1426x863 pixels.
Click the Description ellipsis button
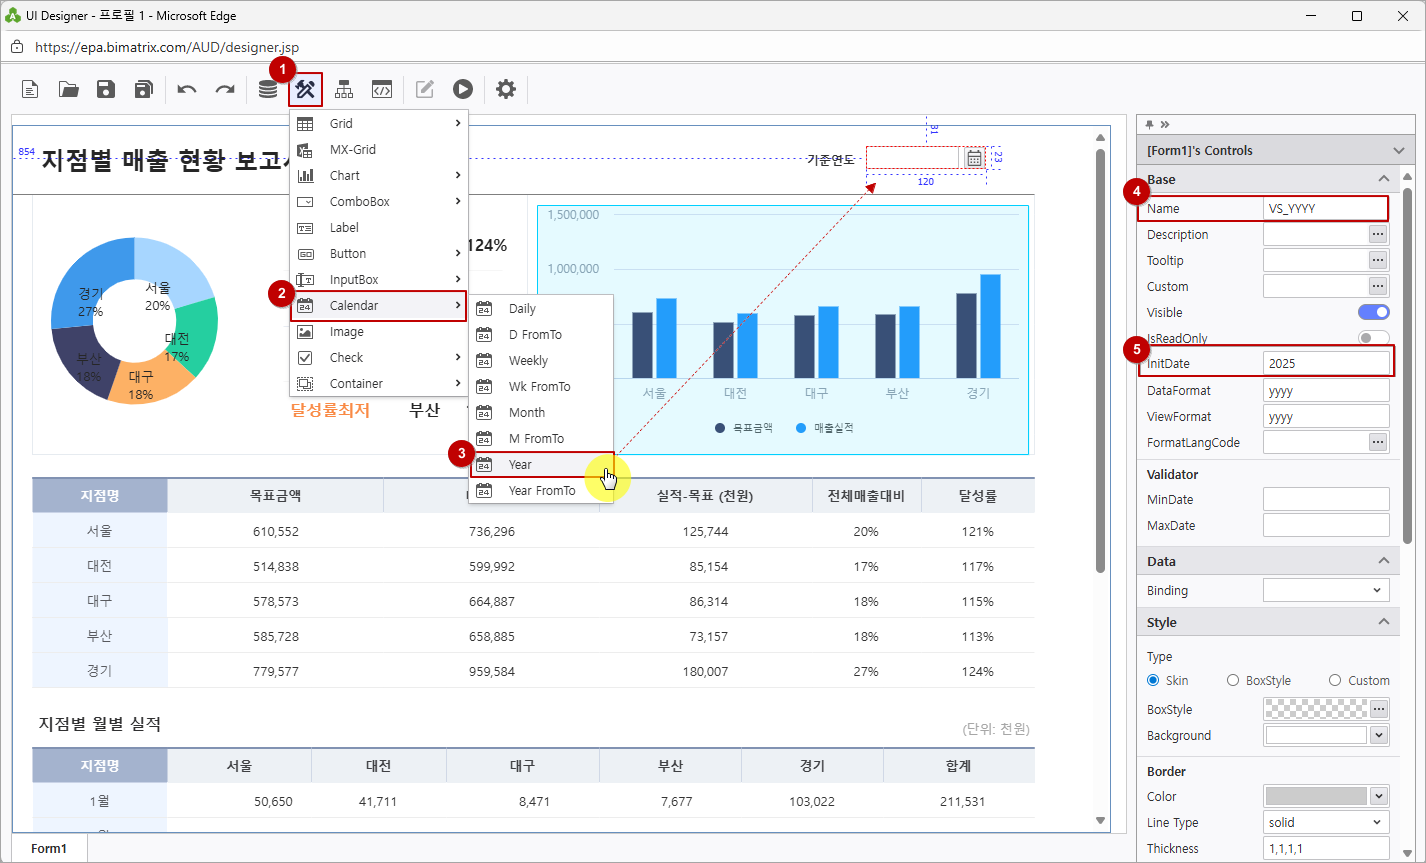pos(1378,234)
